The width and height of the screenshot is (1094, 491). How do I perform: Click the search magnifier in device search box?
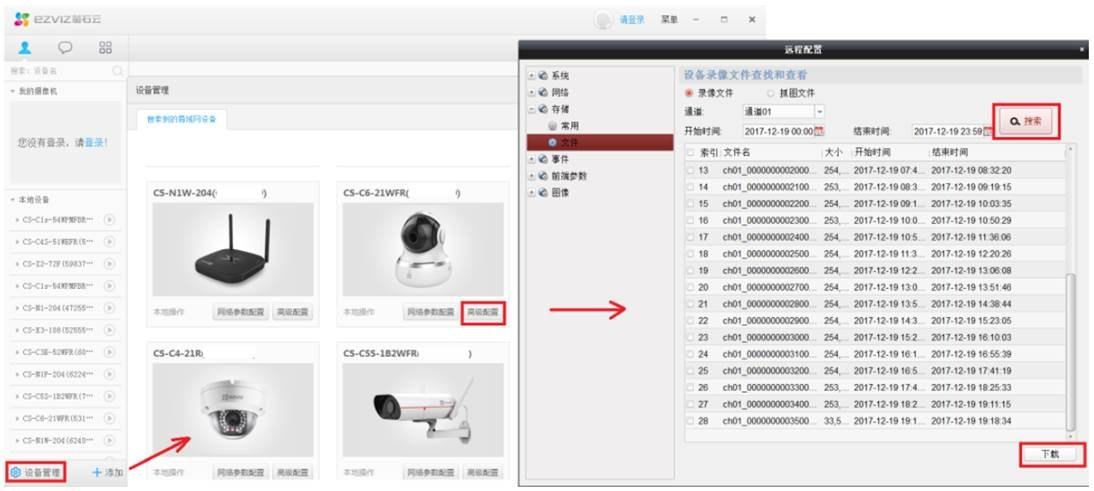[x=118, y=71]
